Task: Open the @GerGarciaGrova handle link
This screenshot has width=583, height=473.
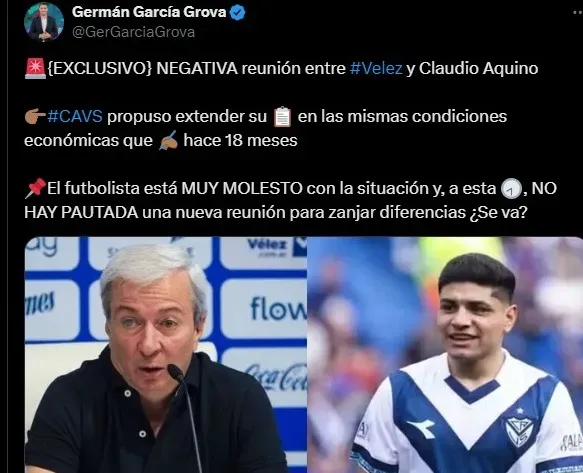Action: [133, 32]
